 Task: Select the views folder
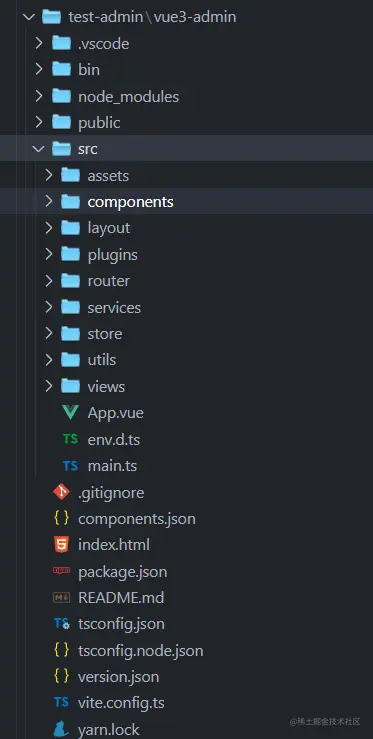coord(106,386)
